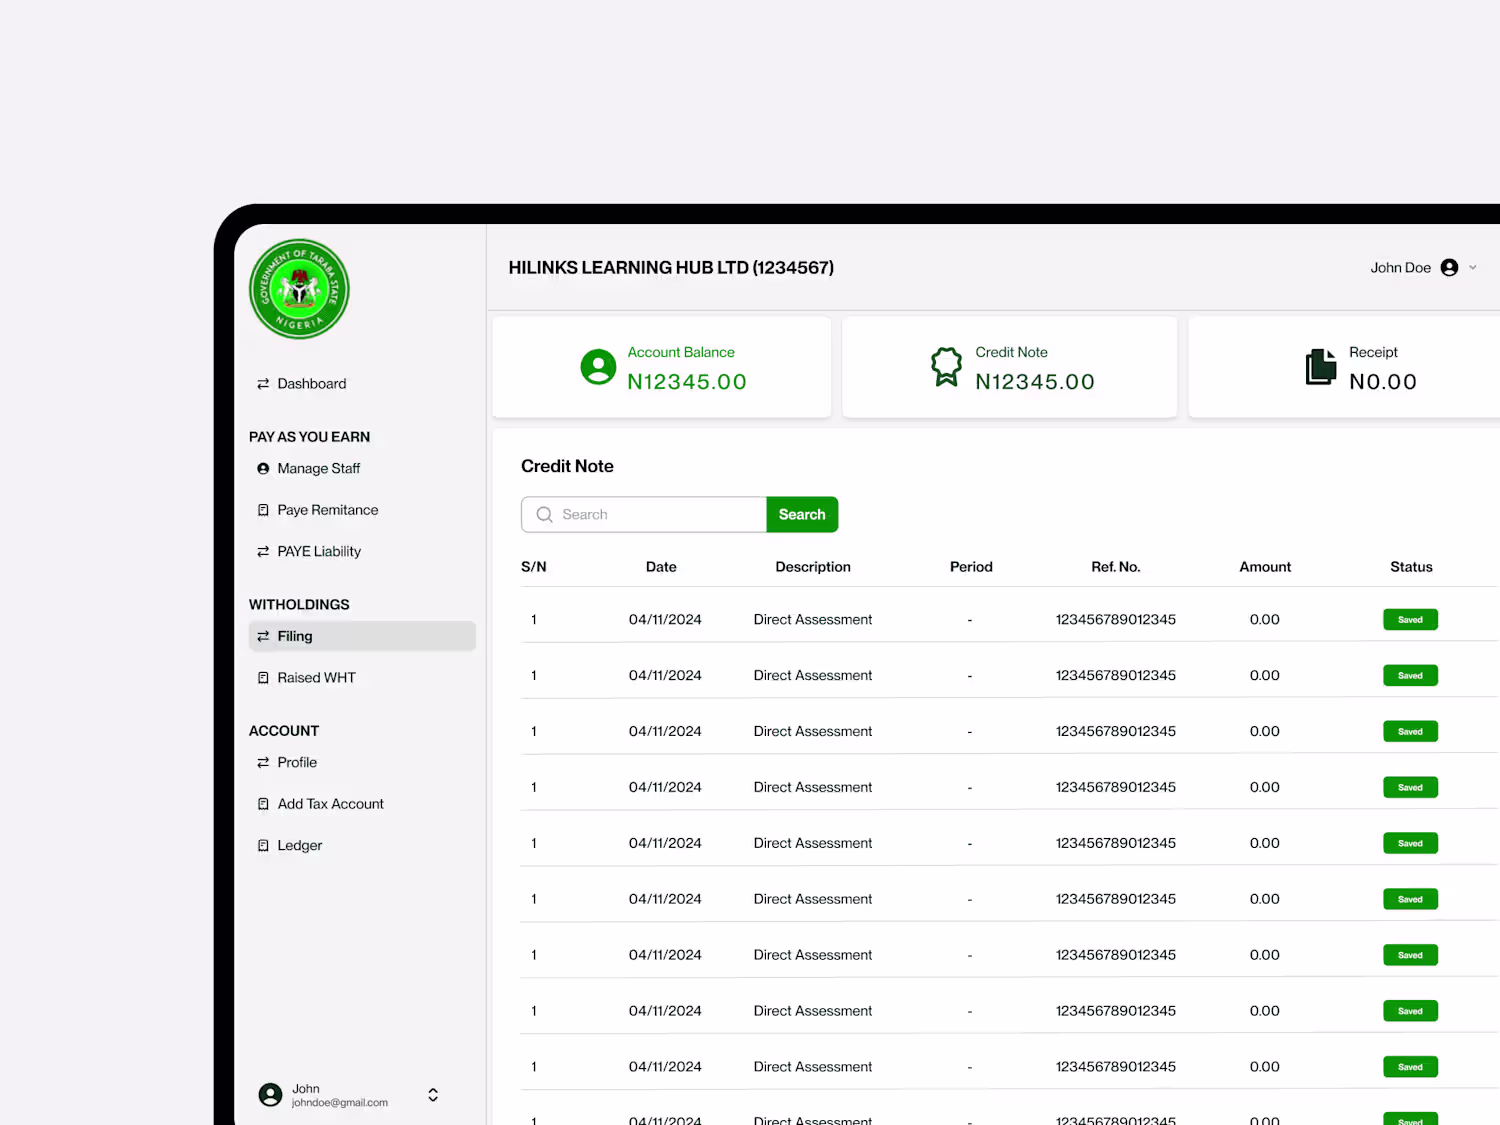The image size is (1500, 1125).
Task: Click the HILINKS LEARNING HUB LTD title
Action: click(x=671, y=268)
